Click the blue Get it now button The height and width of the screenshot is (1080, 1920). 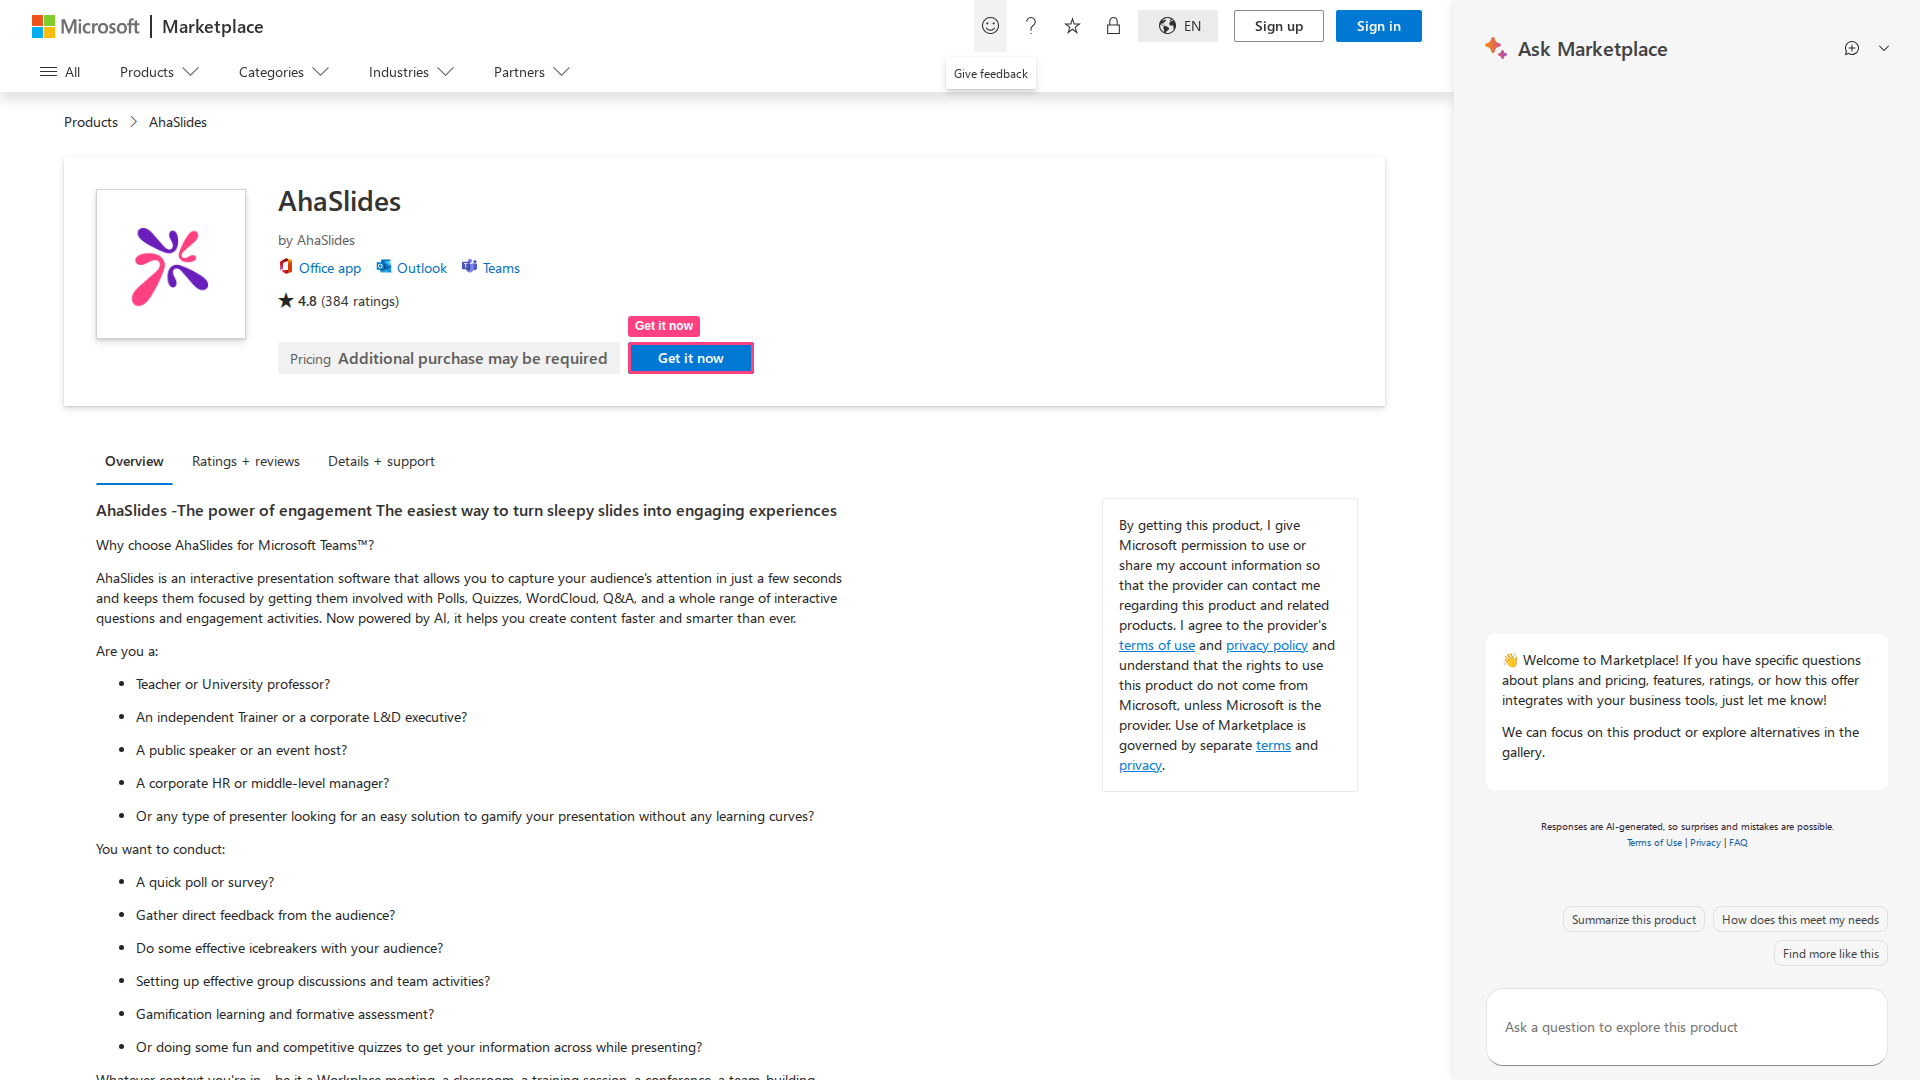pyautogui.click(x=691, y=358)
